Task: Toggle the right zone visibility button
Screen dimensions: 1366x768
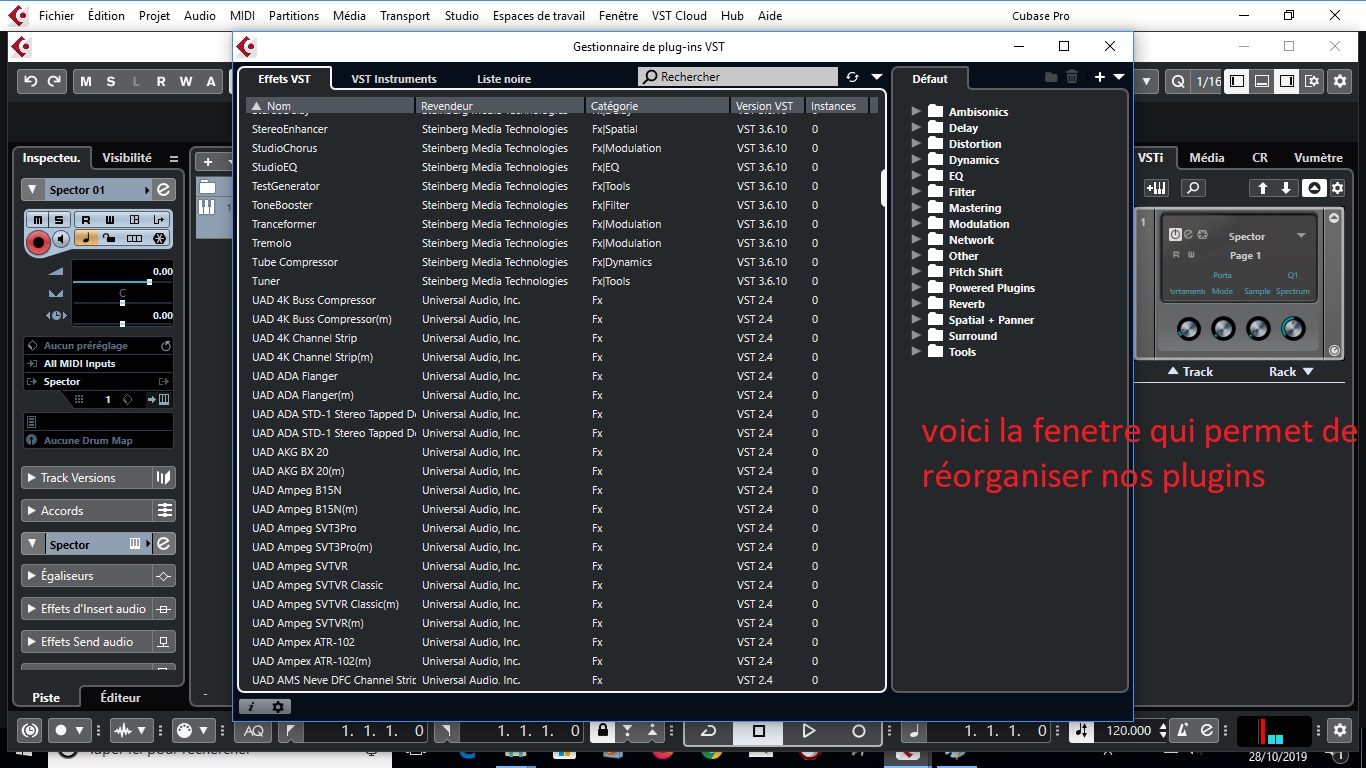Action: pyautogui.click(x=1287, y=81)
